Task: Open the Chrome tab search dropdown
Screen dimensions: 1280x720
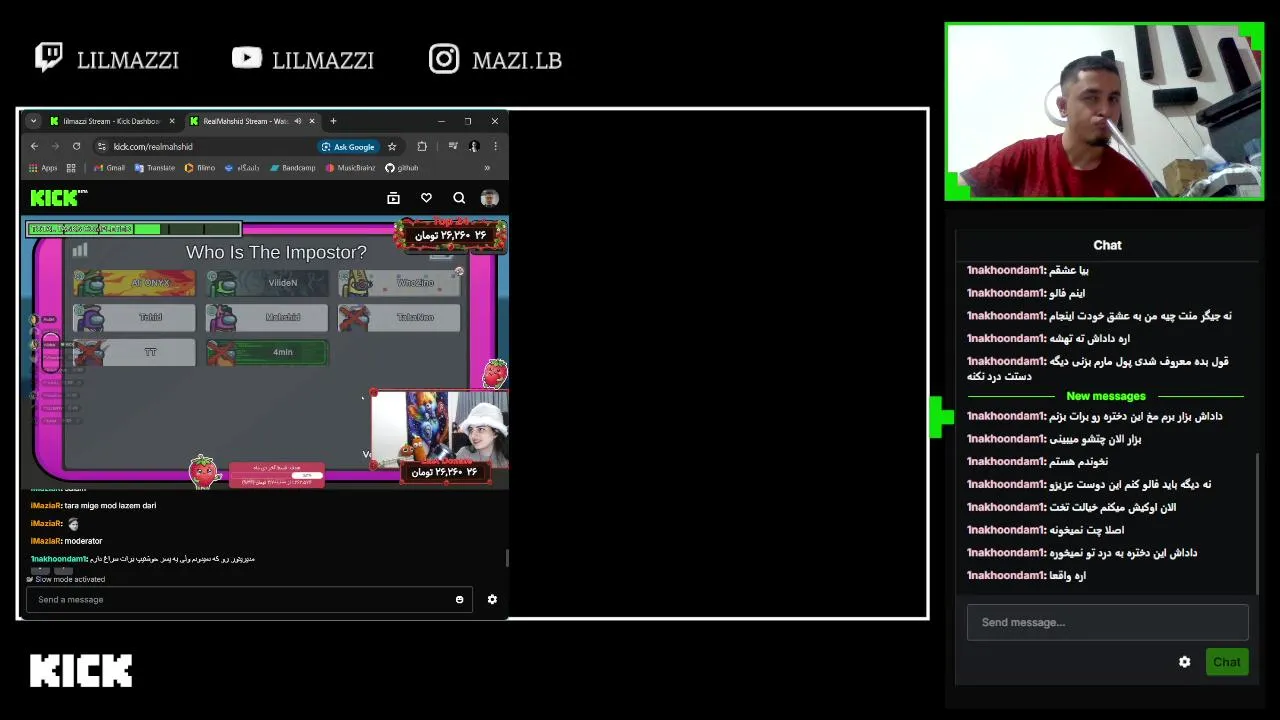Action: point(33,121)
